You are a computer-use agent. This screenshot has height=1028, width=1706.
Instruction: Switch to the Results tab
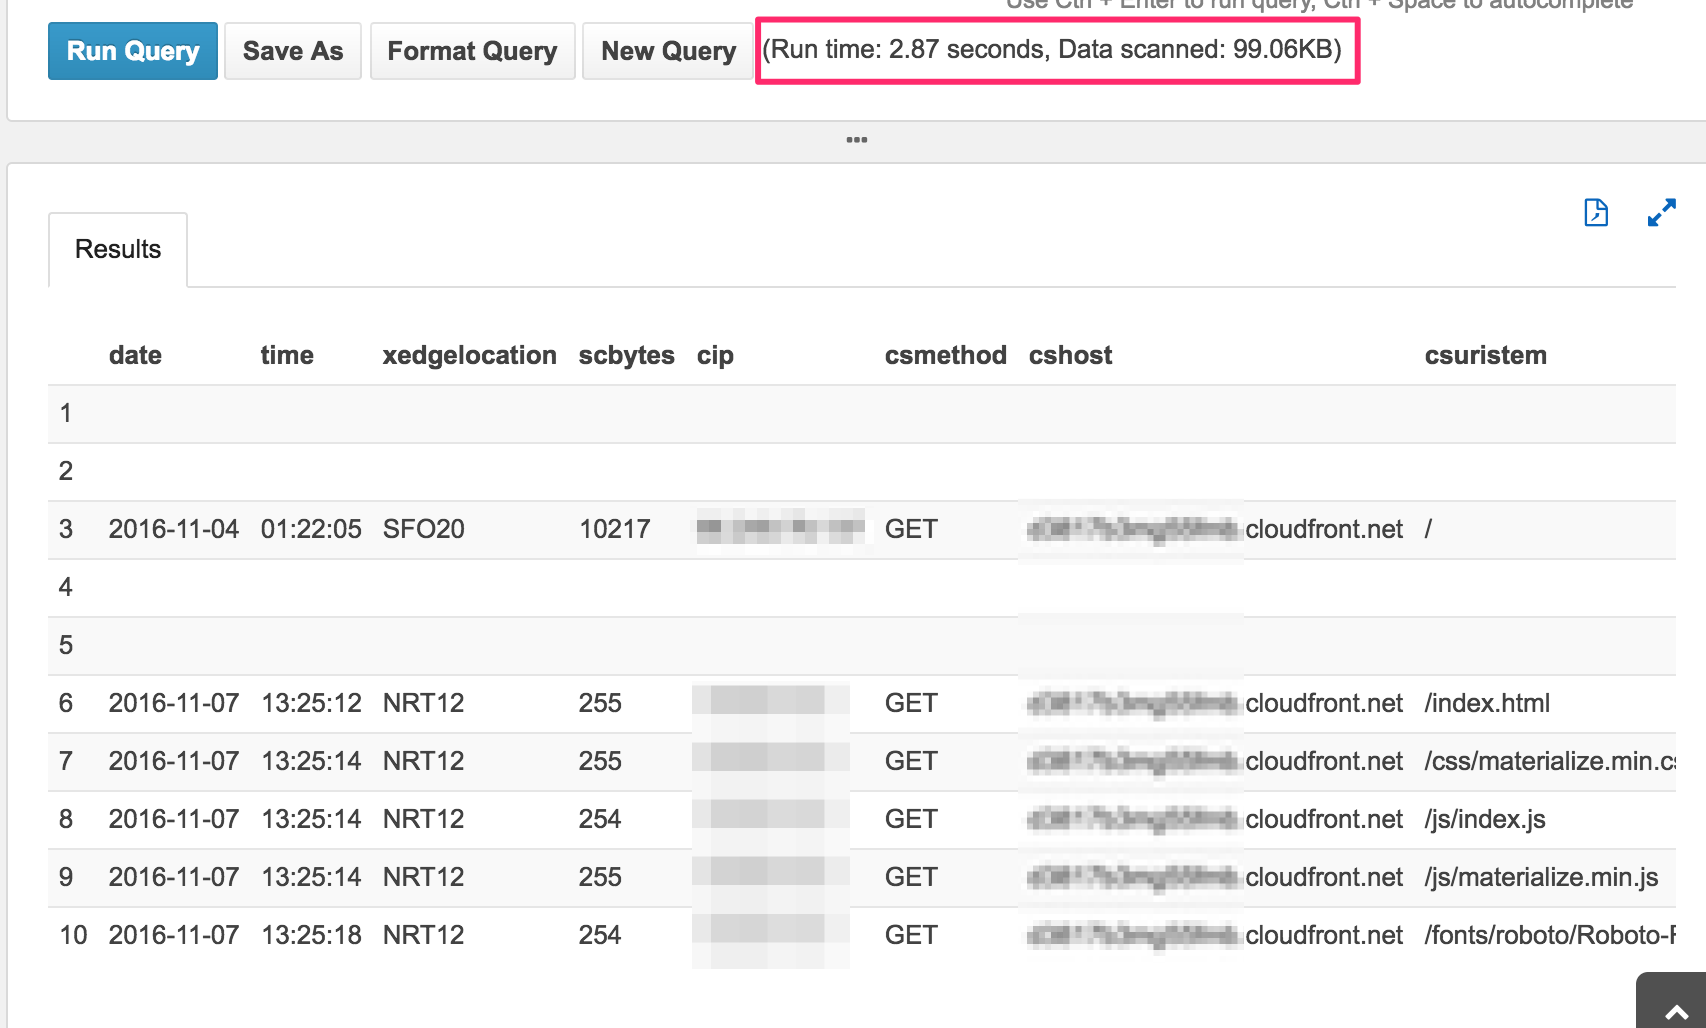pyautogui.click(x=116, y=249)
